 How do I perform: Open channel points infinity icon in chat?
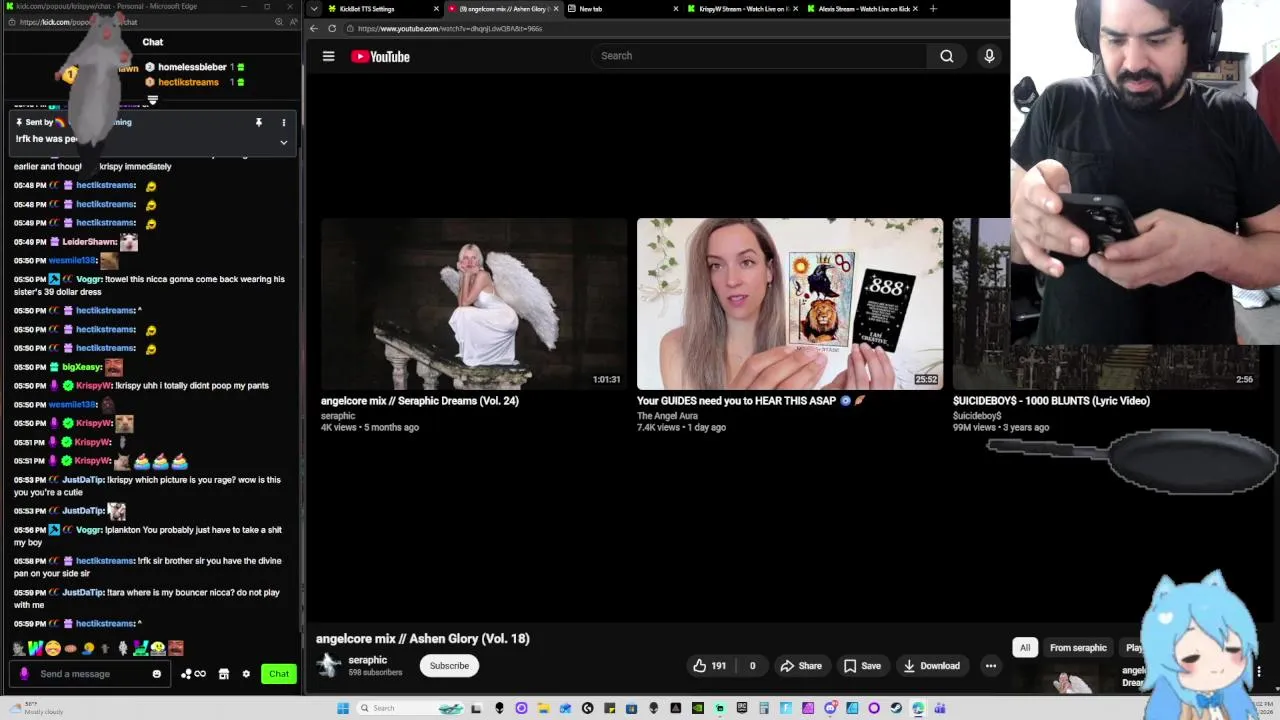tap(193, 674)
